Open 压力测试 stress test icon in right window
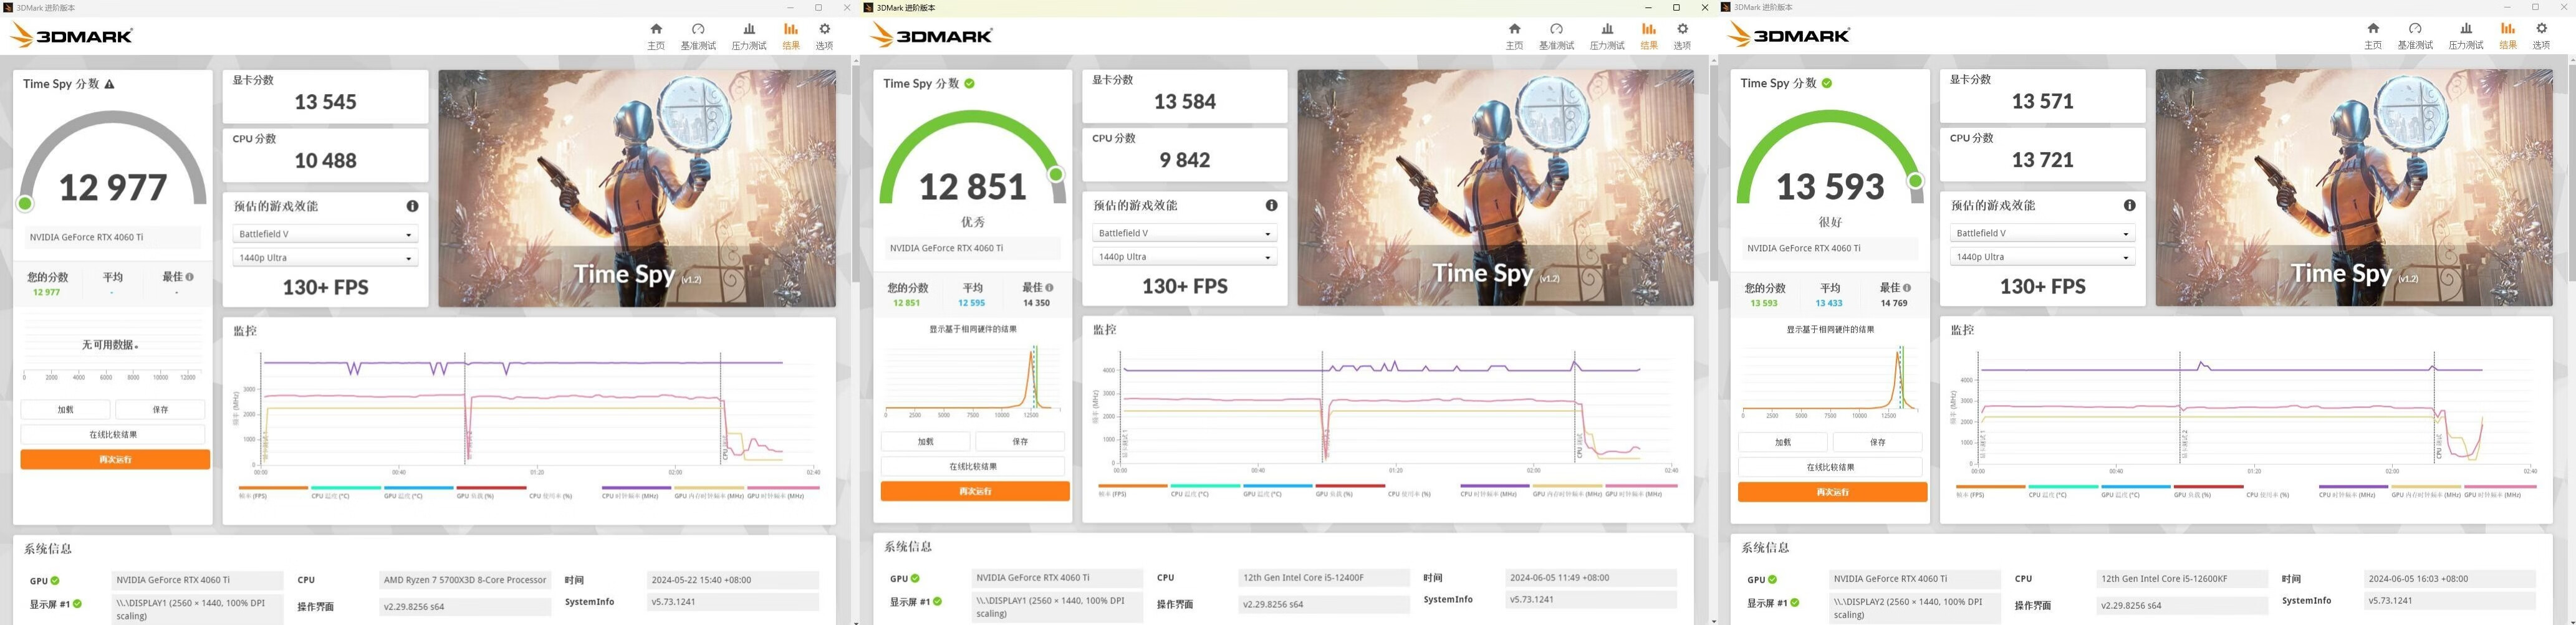 tap(2465, 35)
